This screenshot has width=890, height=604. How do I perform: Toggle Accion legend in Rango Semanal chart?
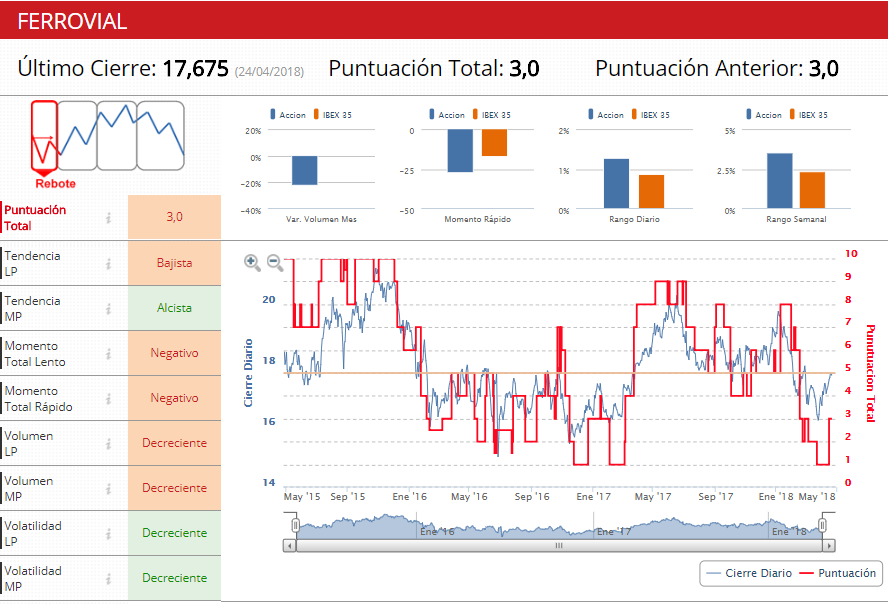pos(764,115)
